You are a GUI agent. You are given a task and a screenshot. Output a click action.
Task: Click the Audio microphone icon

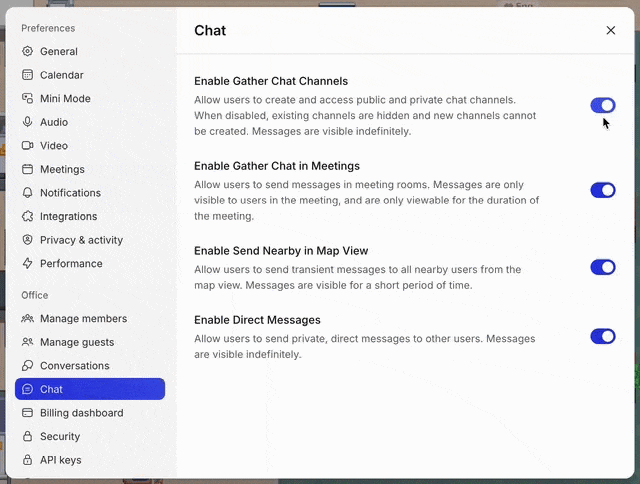pyautogui.click(x=27, y=122)
